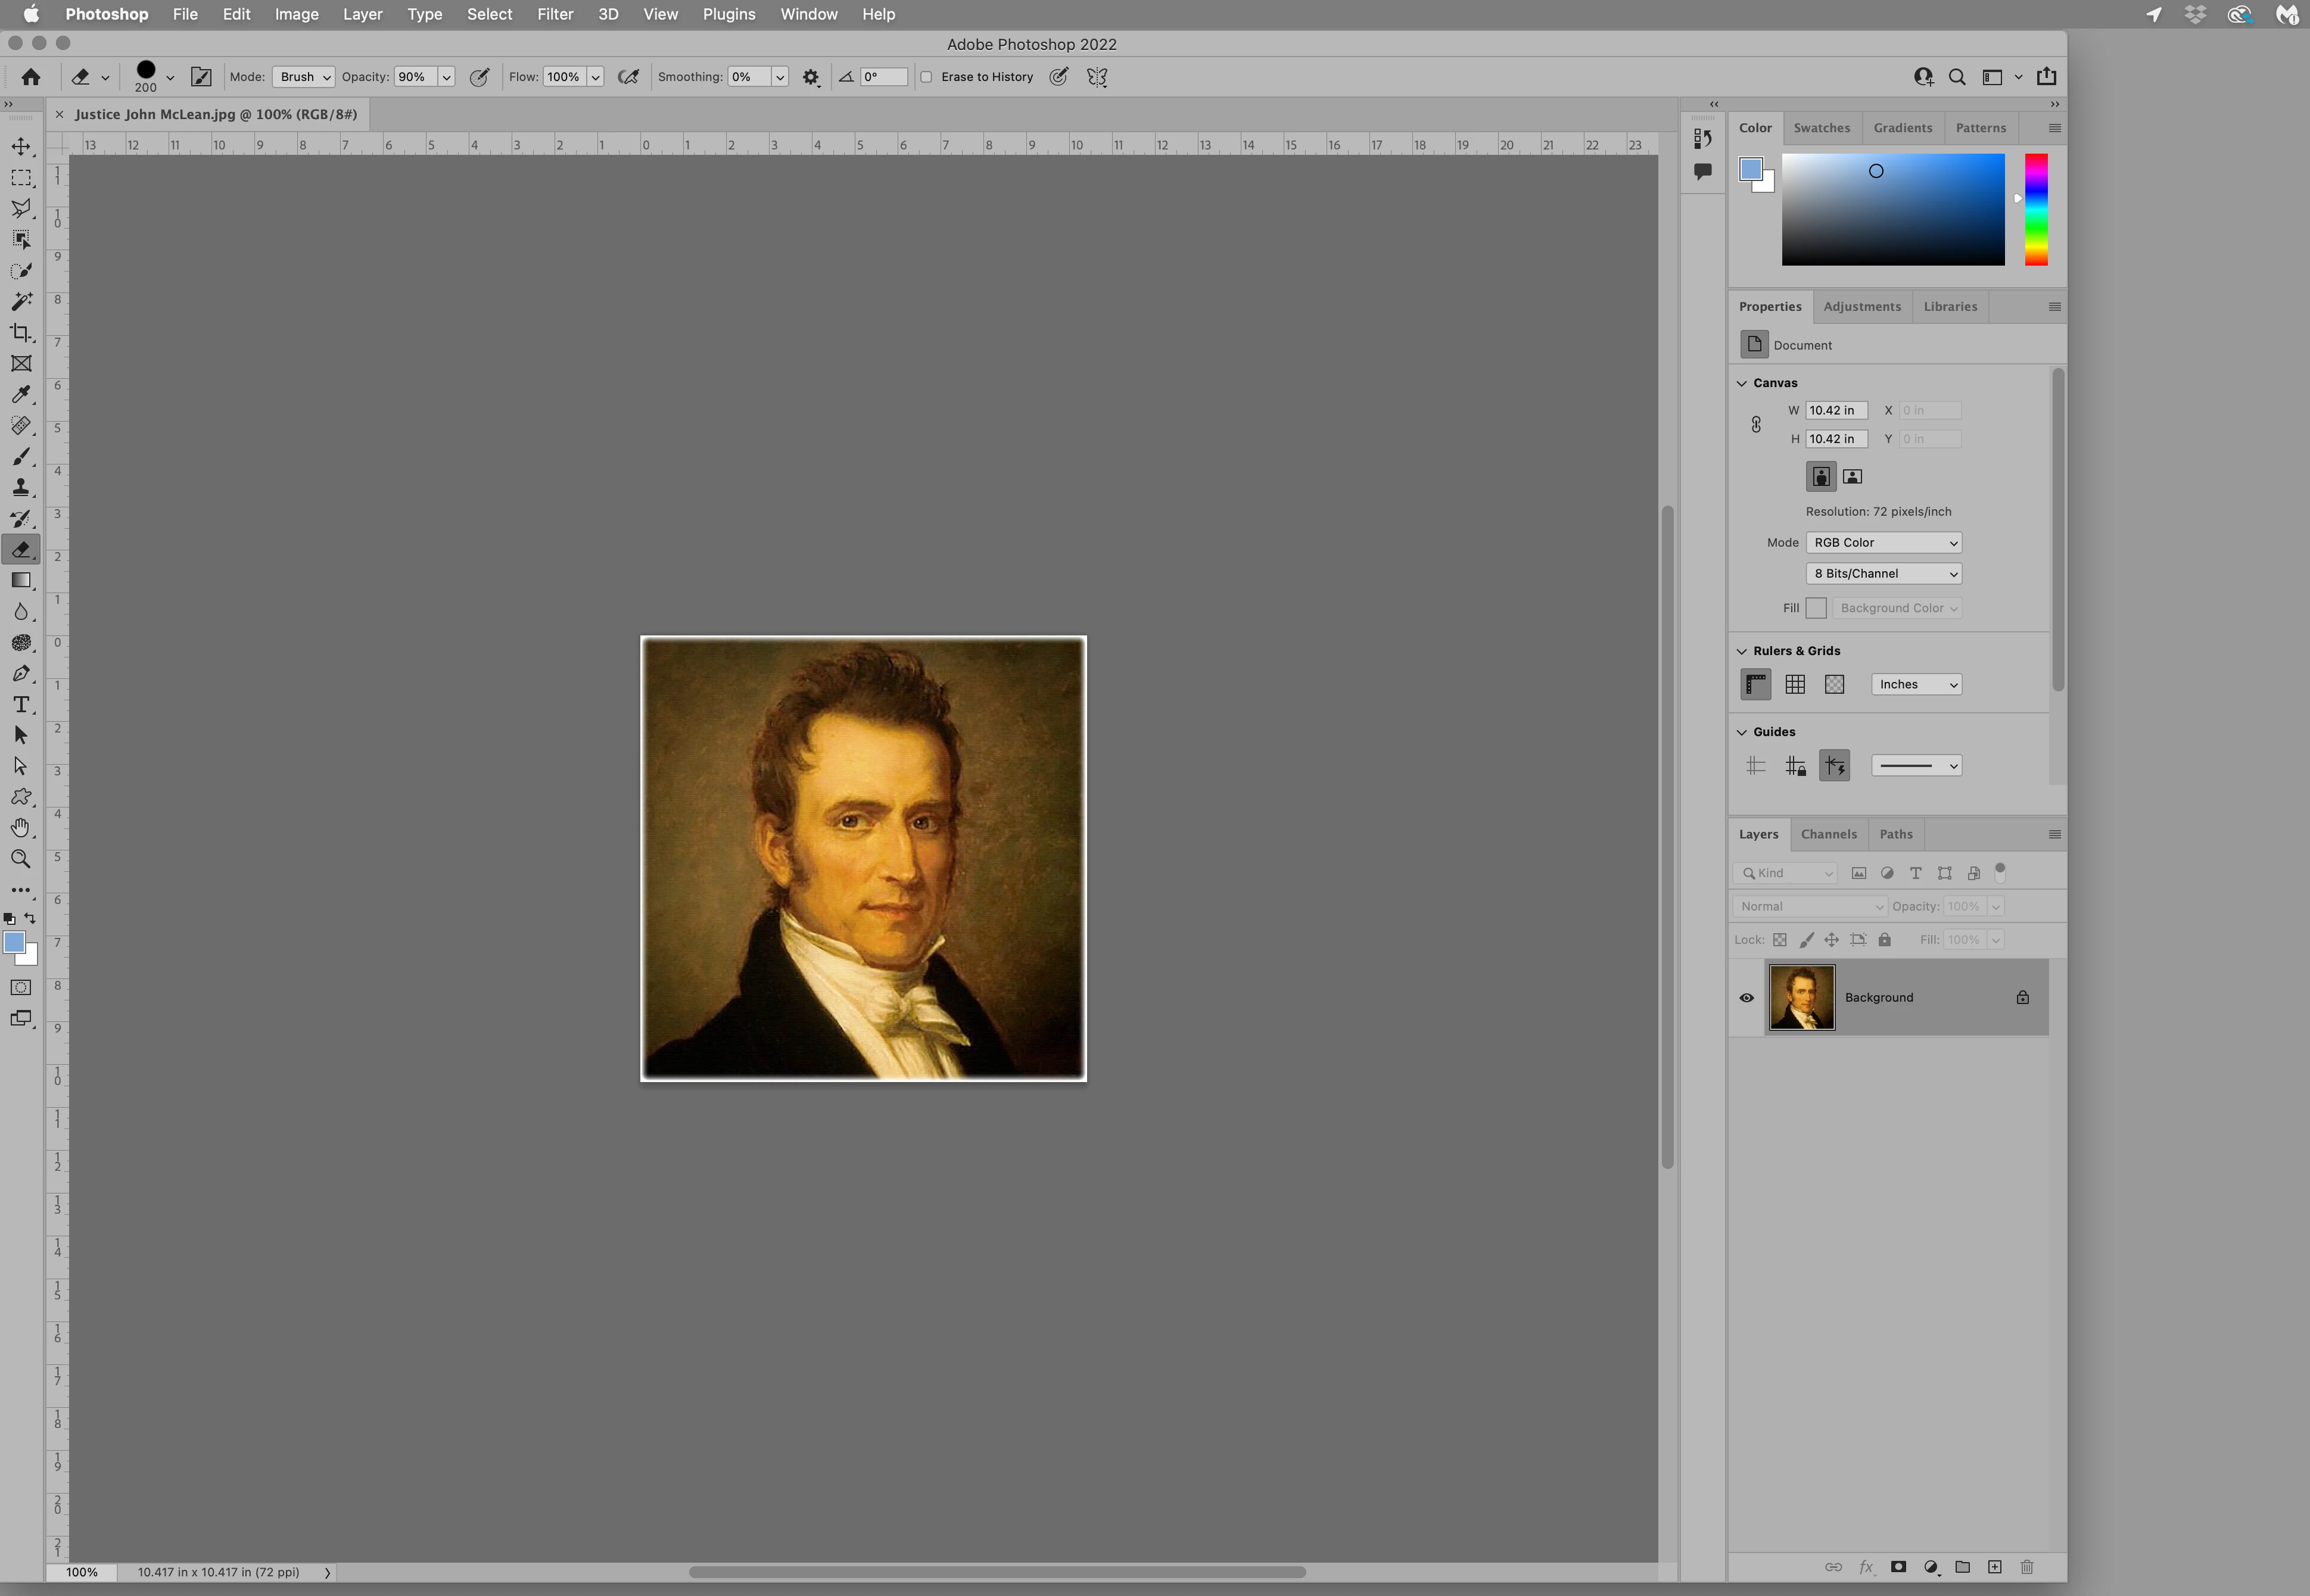Click the Gradient tool icon
This screenshot has width=2310, height=1596.
coord(21,581)
